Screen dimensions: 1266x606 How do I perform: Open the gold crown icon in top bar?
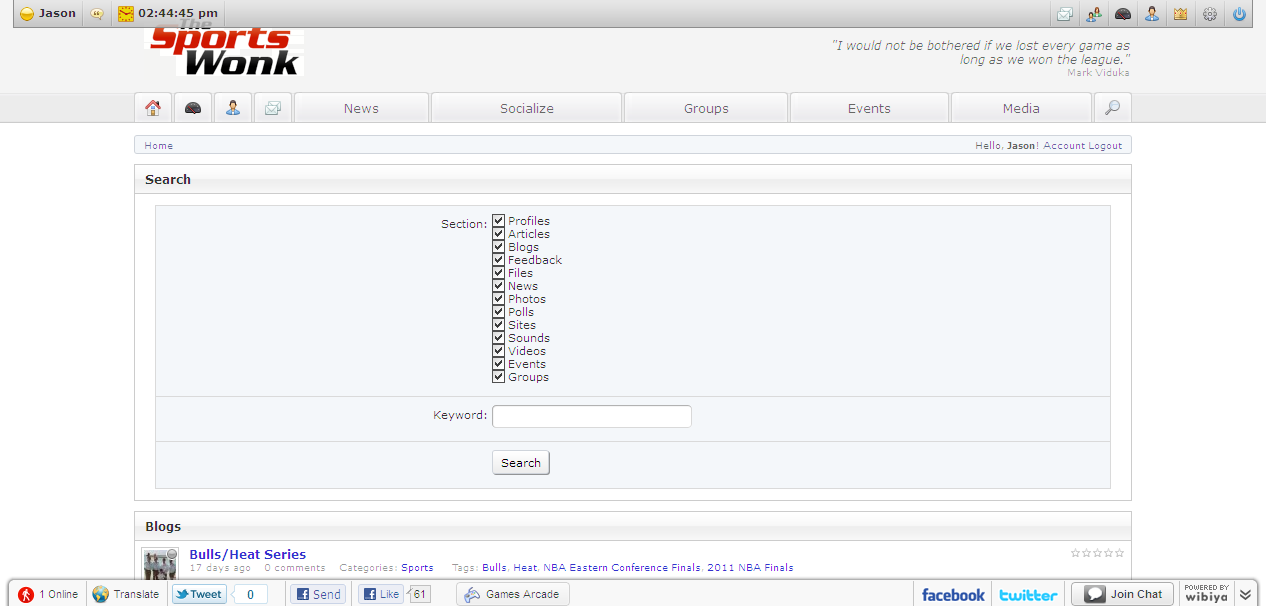pos(1181,14)
